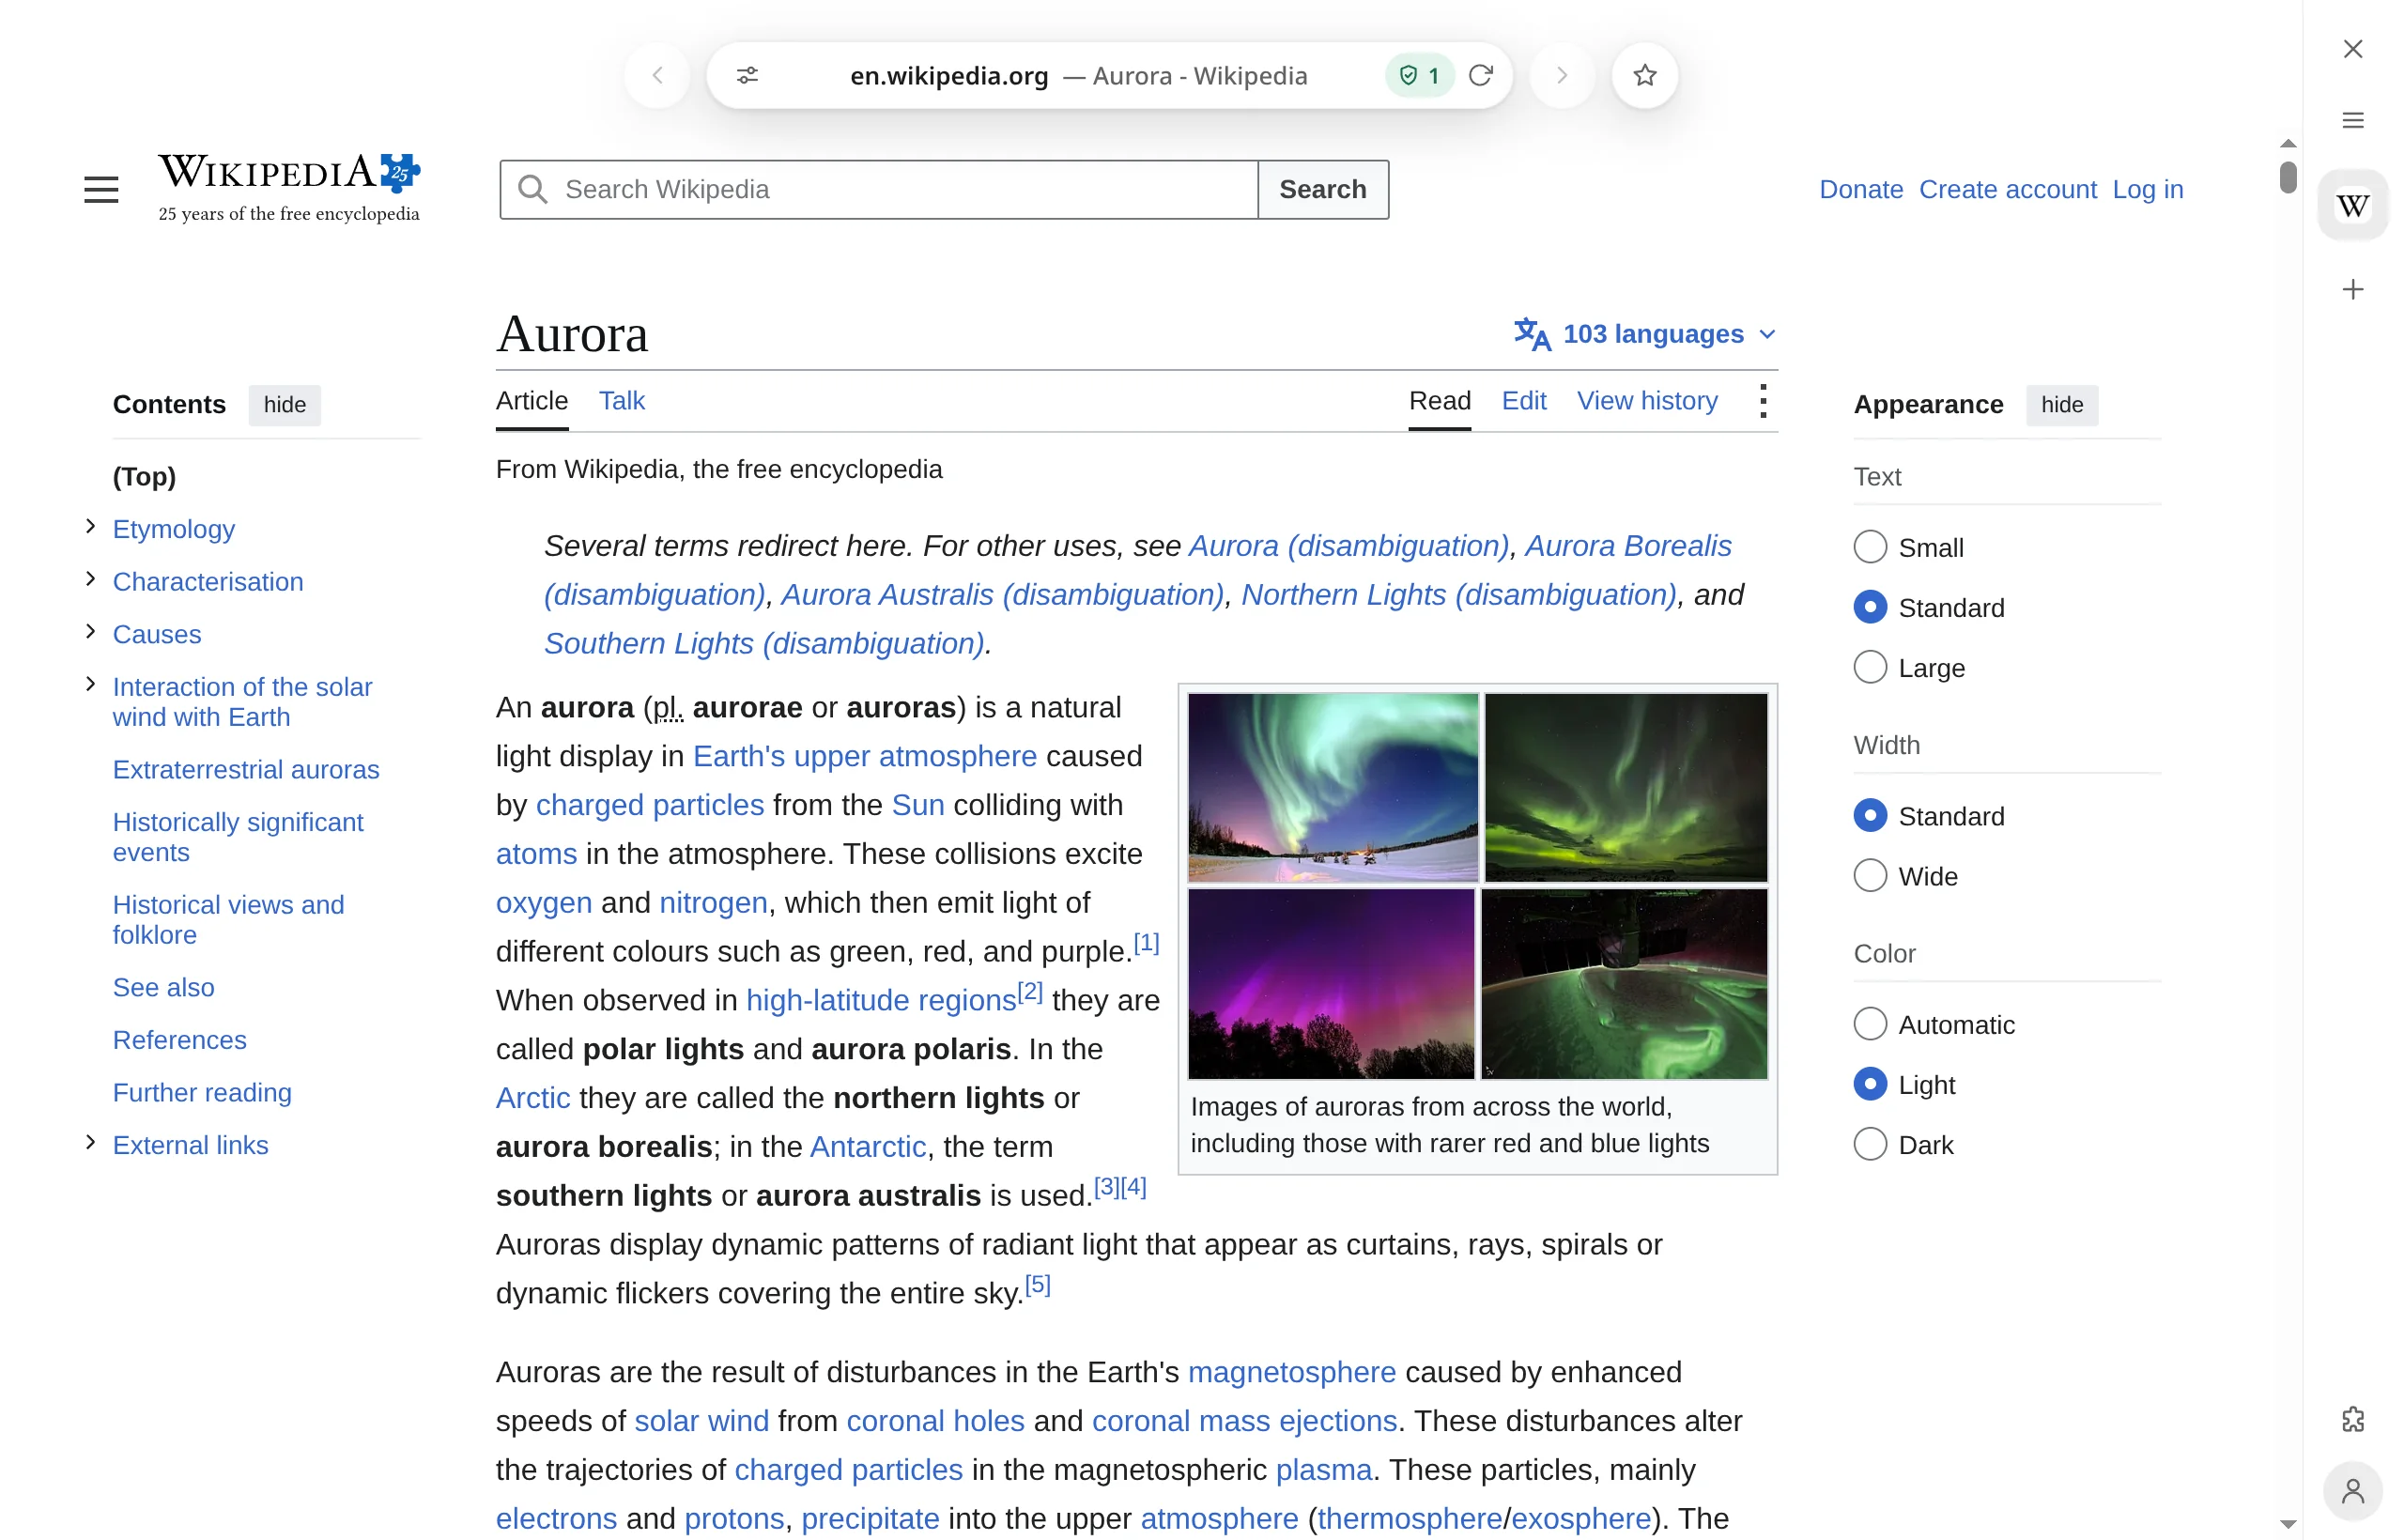Open site settings icon in address bar

tap(747, 75)
